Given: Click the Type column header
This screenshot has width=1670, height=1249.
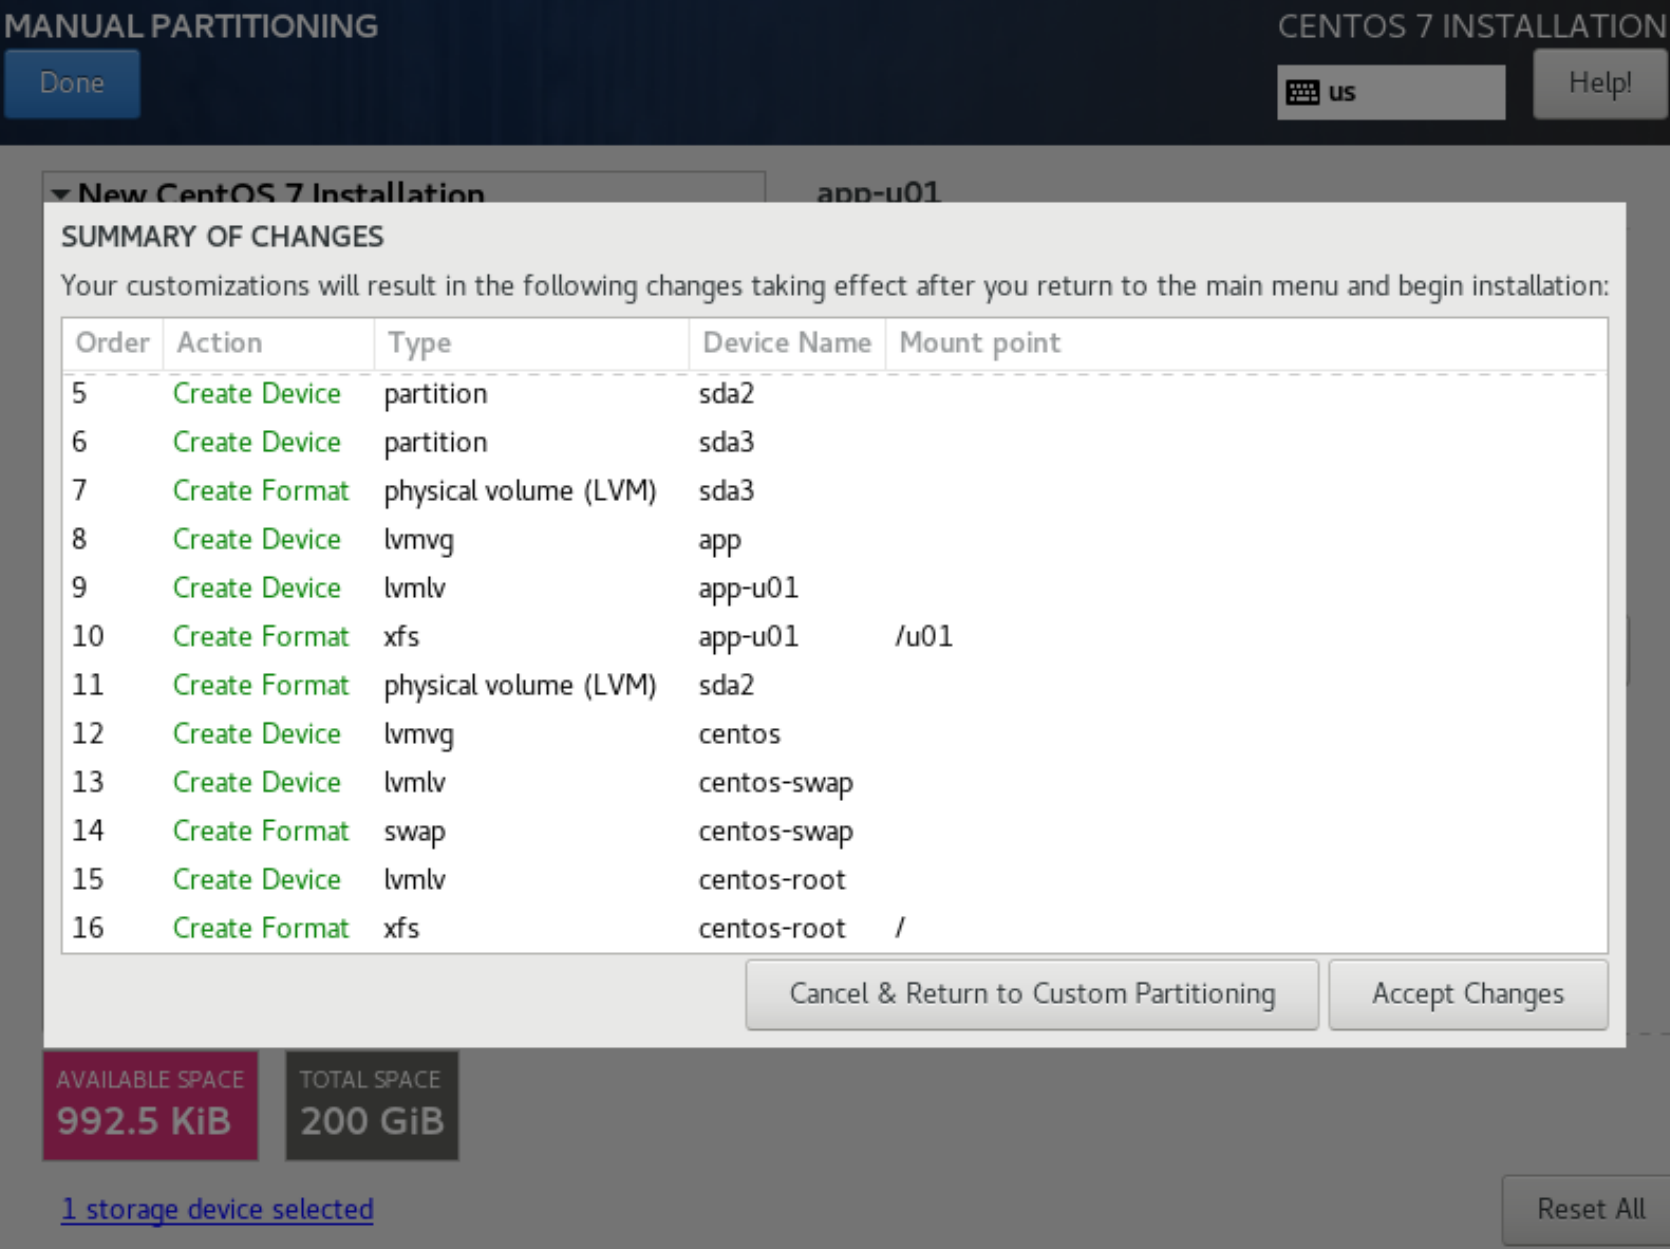Looking at the screenshot, I should click(420, 343).
